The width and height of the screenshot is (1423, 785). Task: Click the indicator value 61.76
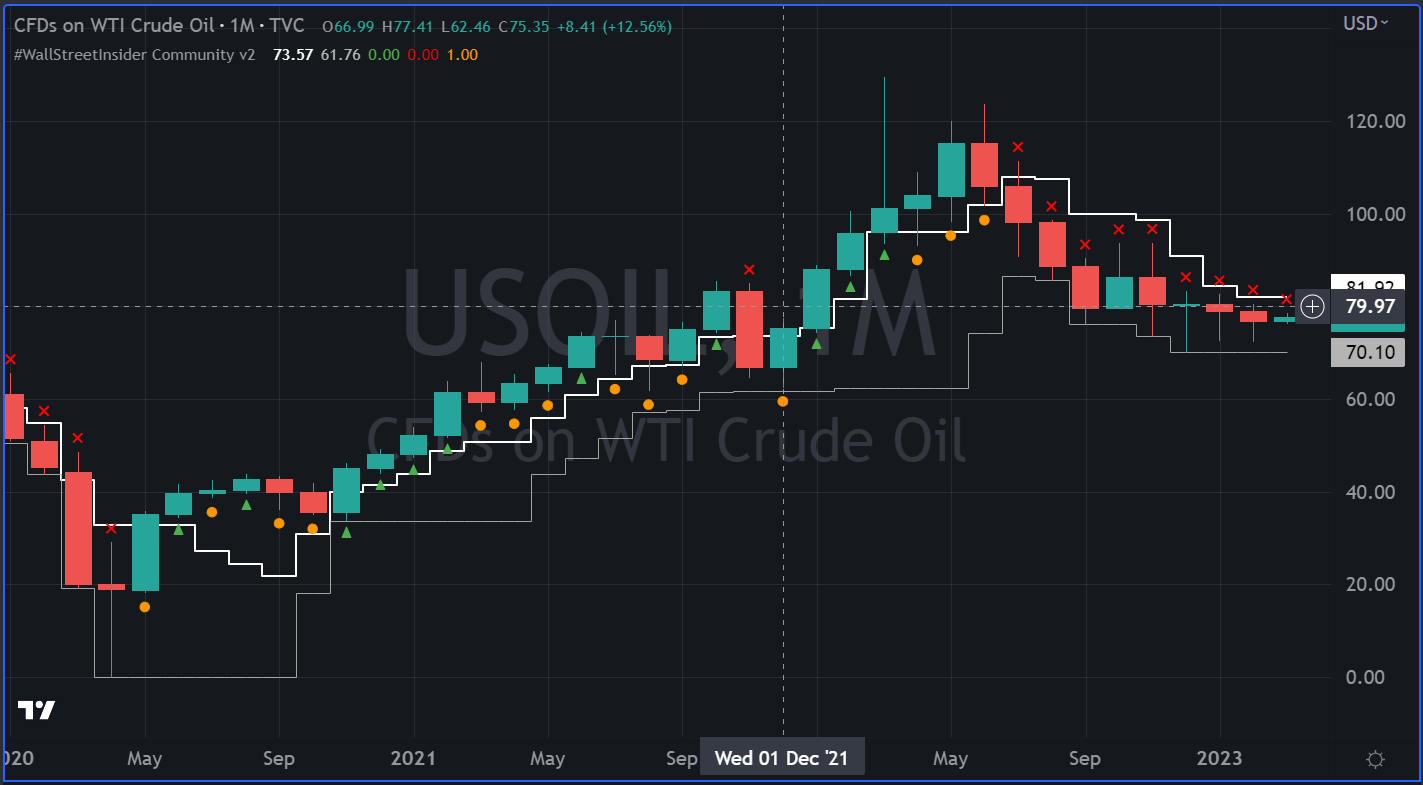click(340, 54)
